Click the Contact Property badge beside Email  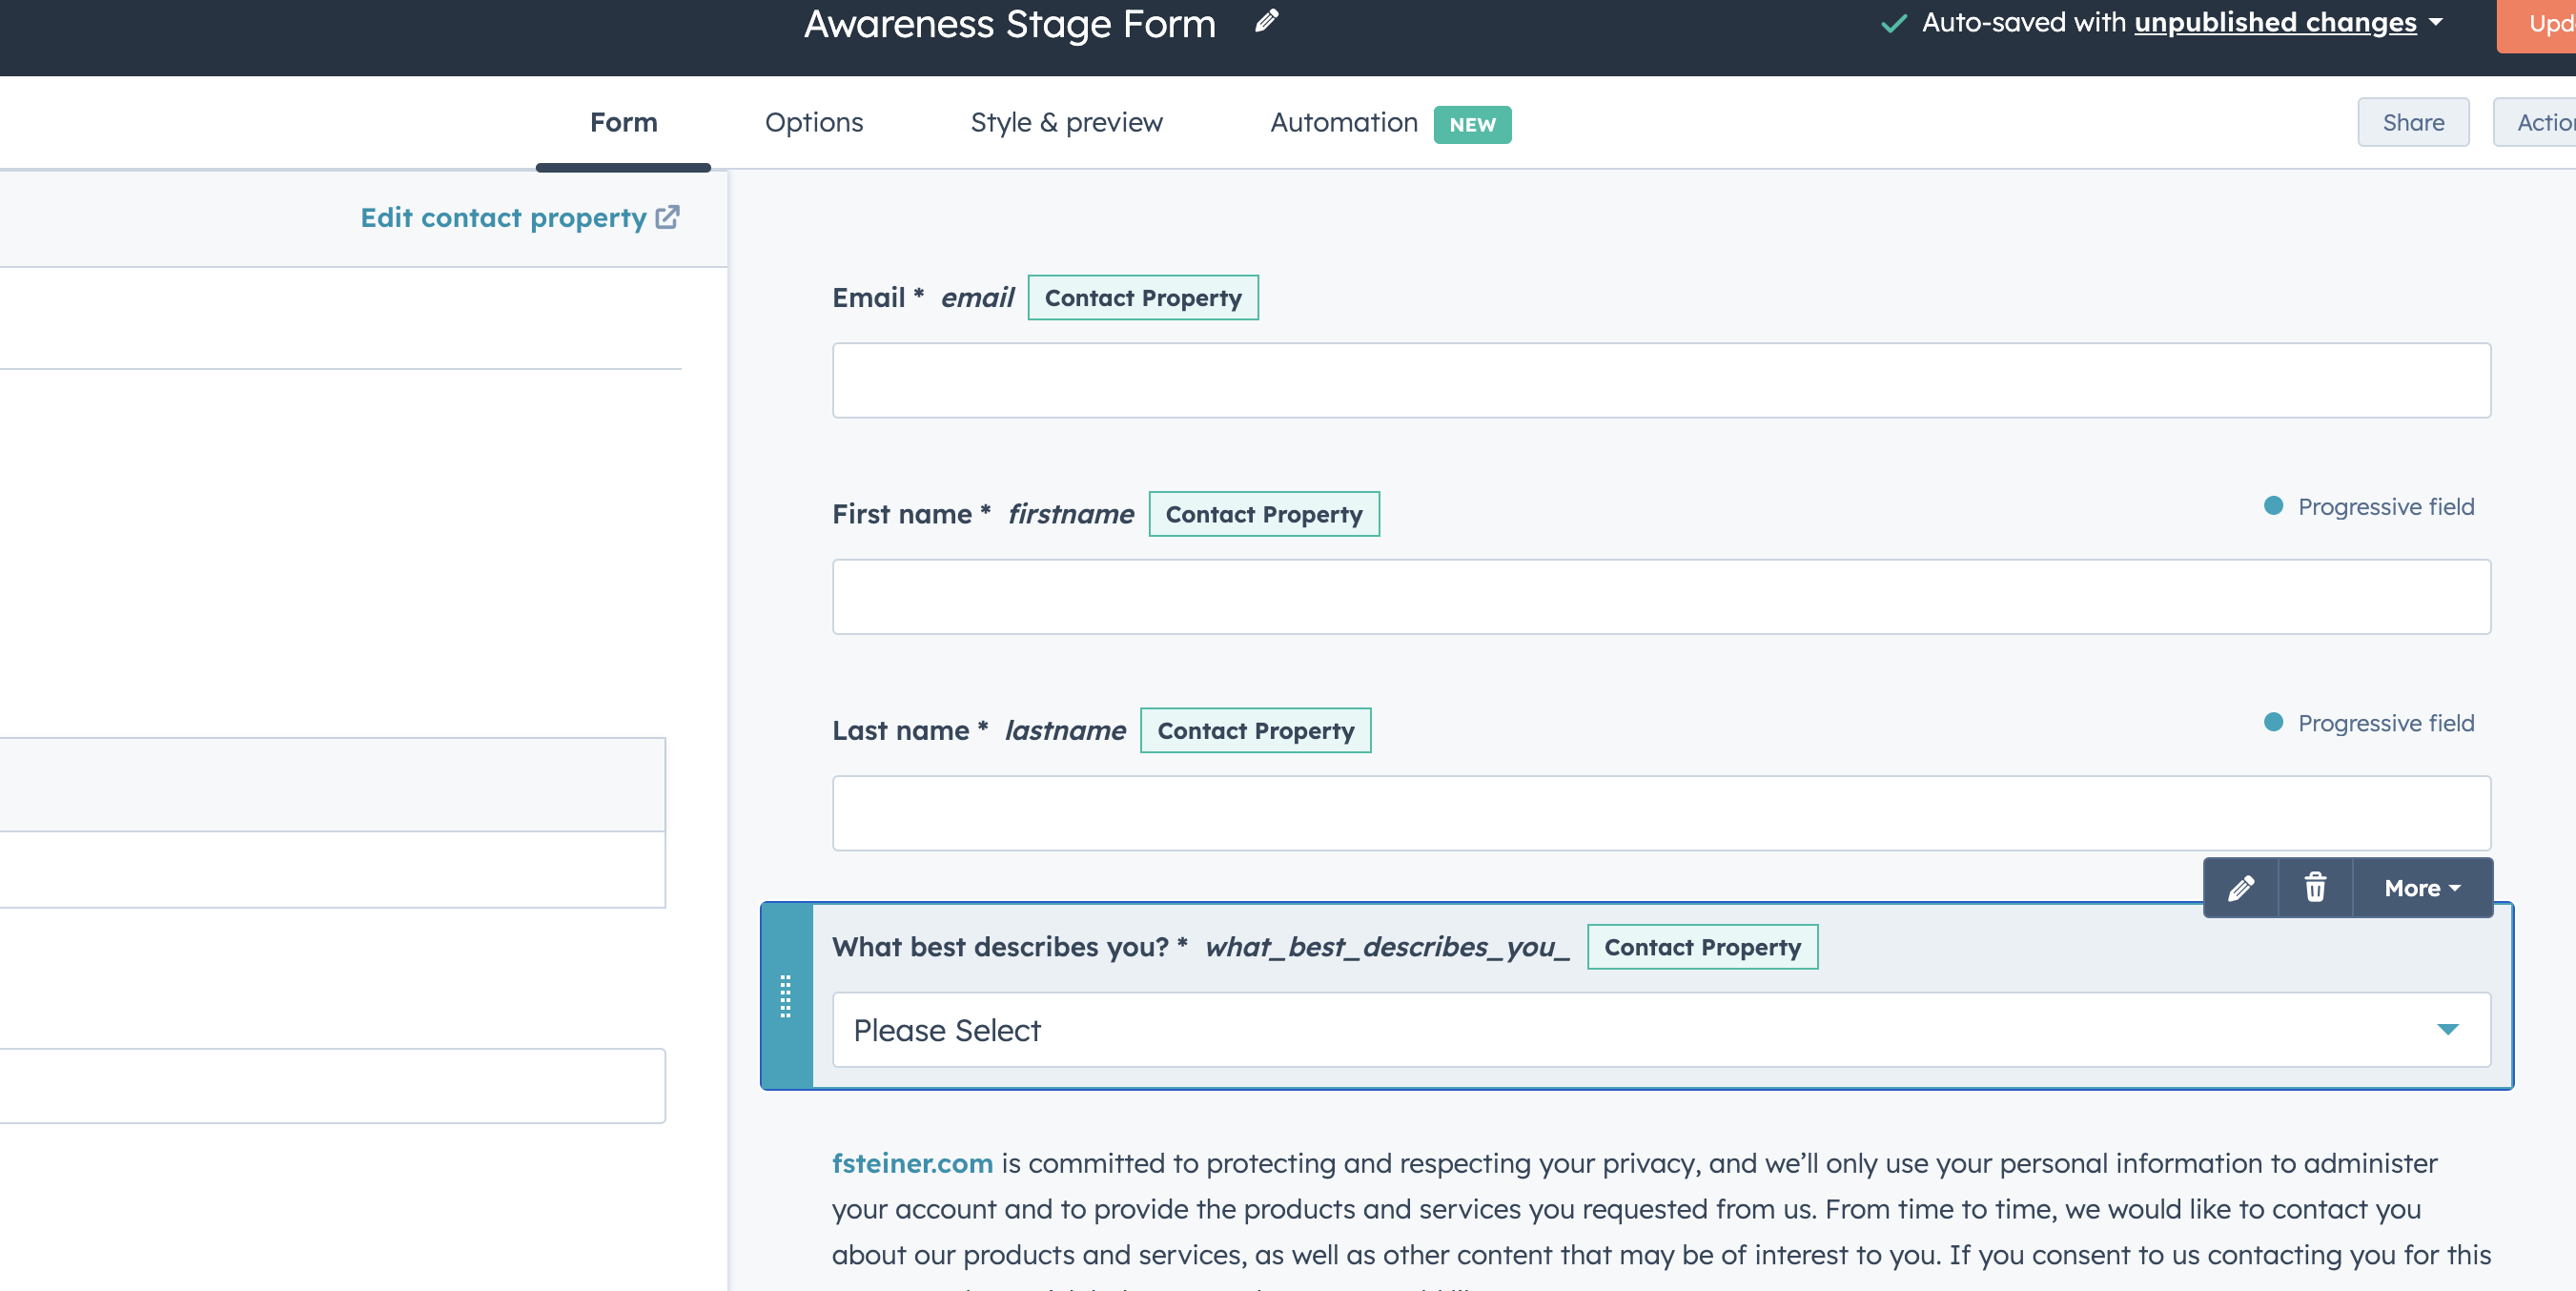click(1142, 297)
